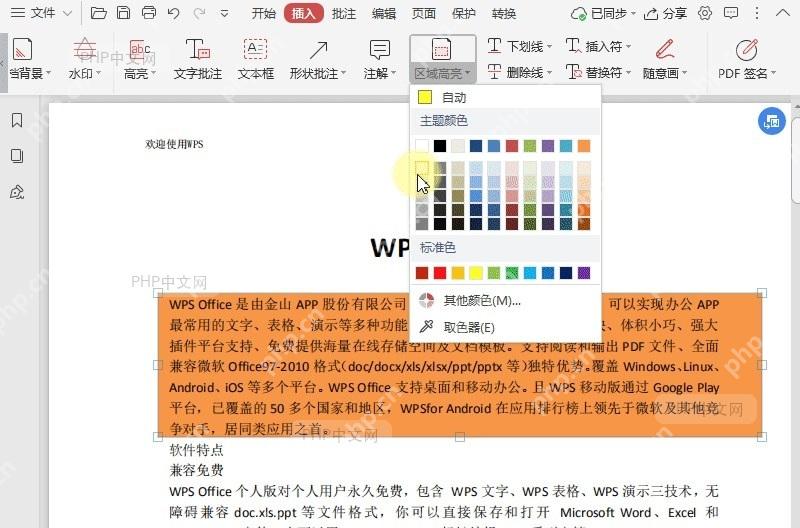The width and height of the screenshot is (800, 528).
Task: Switch to the 批注 tab
Action: click(344, 14)
